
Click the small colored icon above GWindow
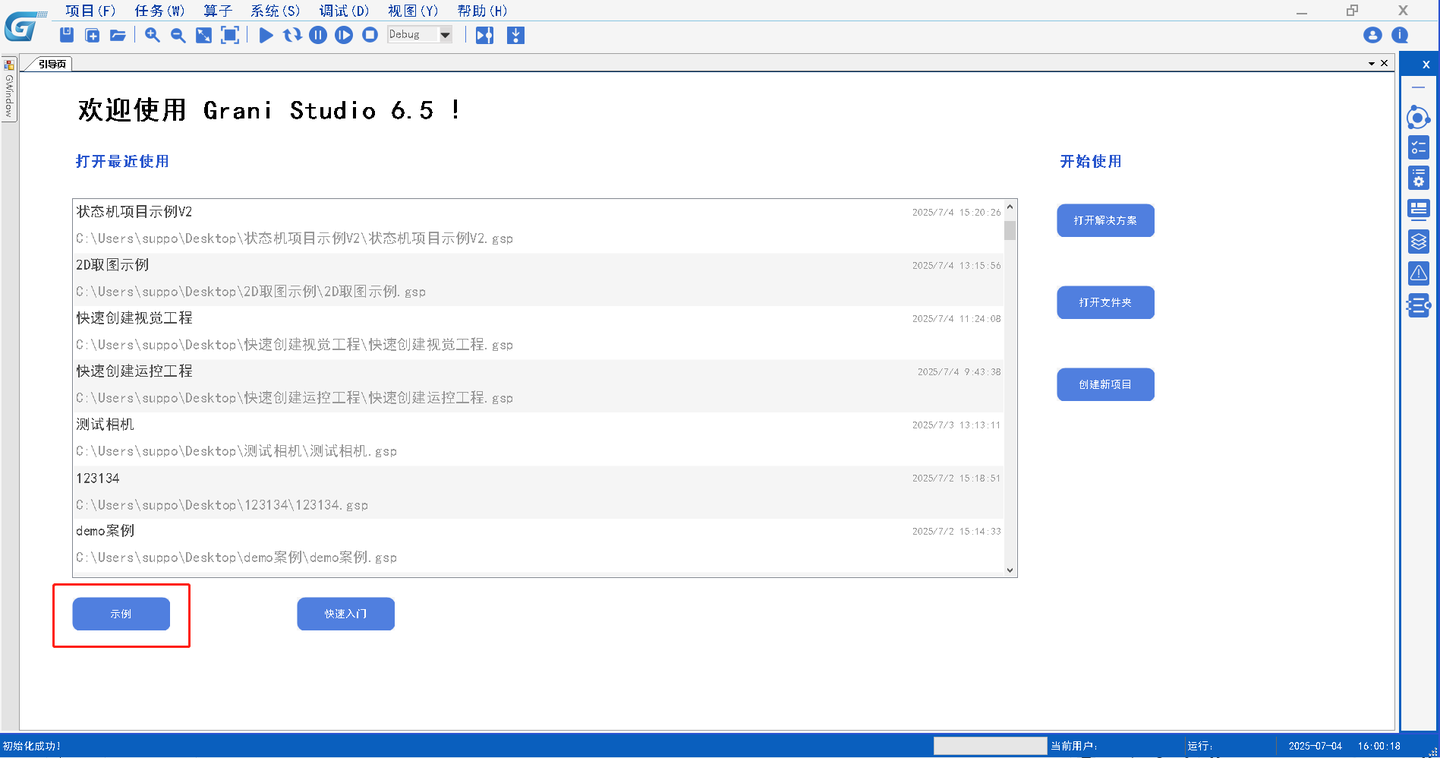click(x=9, y=64)
